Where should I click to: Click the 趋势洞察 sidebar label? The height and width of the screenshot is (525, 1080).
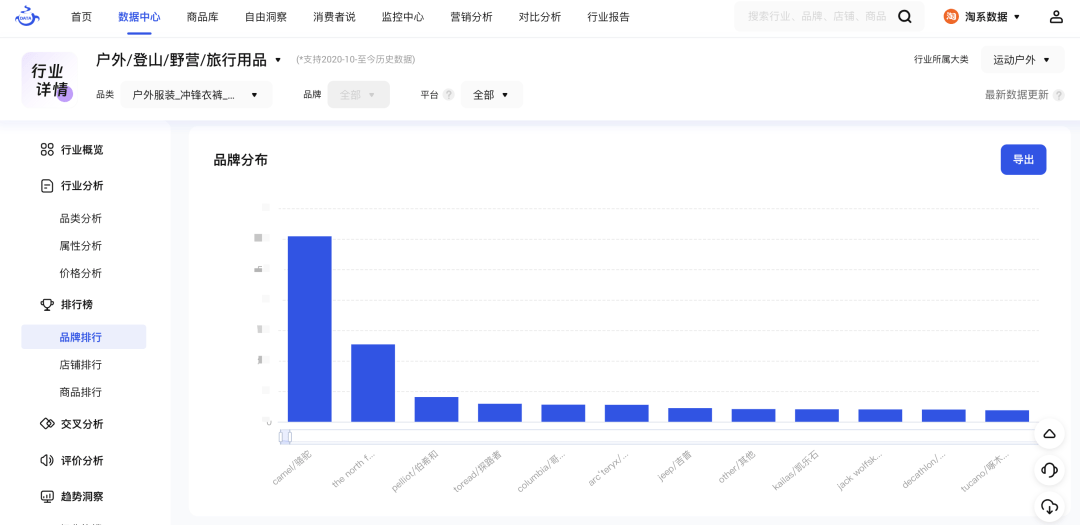(82, 496)
